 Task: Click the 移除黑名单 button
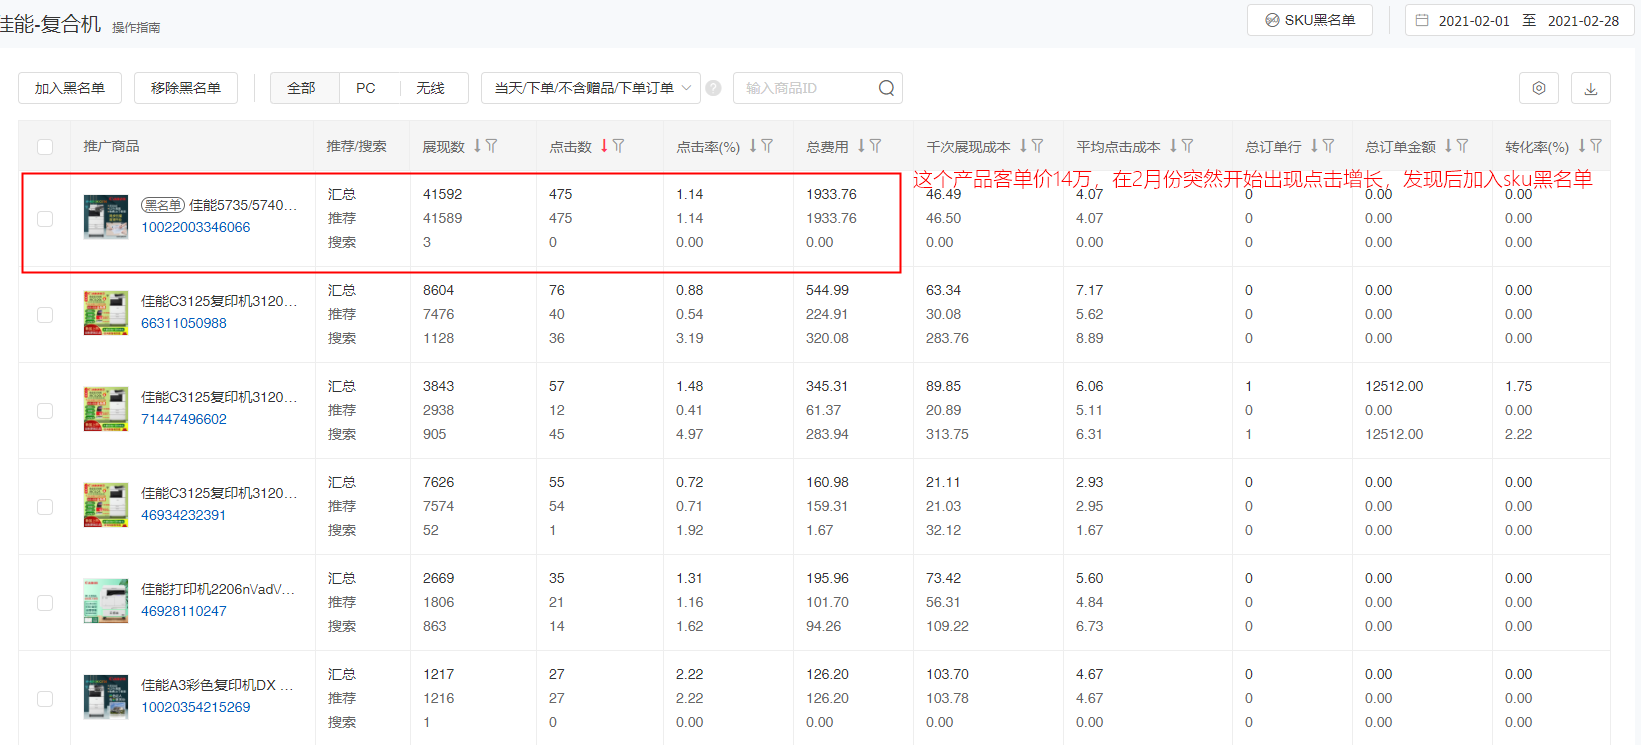186,88
